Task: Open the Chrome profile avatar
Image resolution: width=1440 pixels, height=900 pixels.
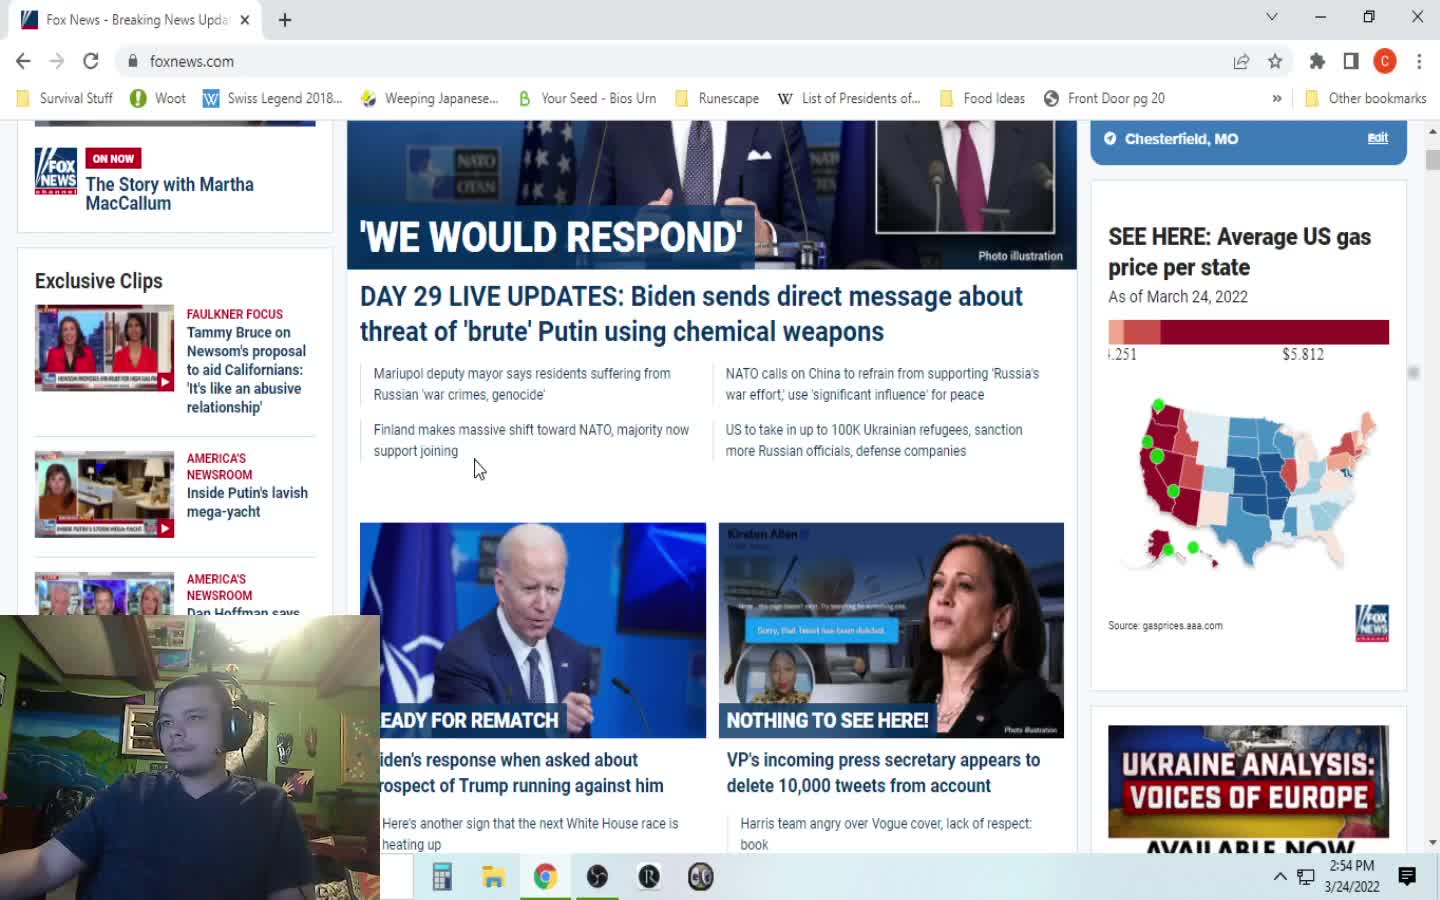Action: coord(1385,61)
